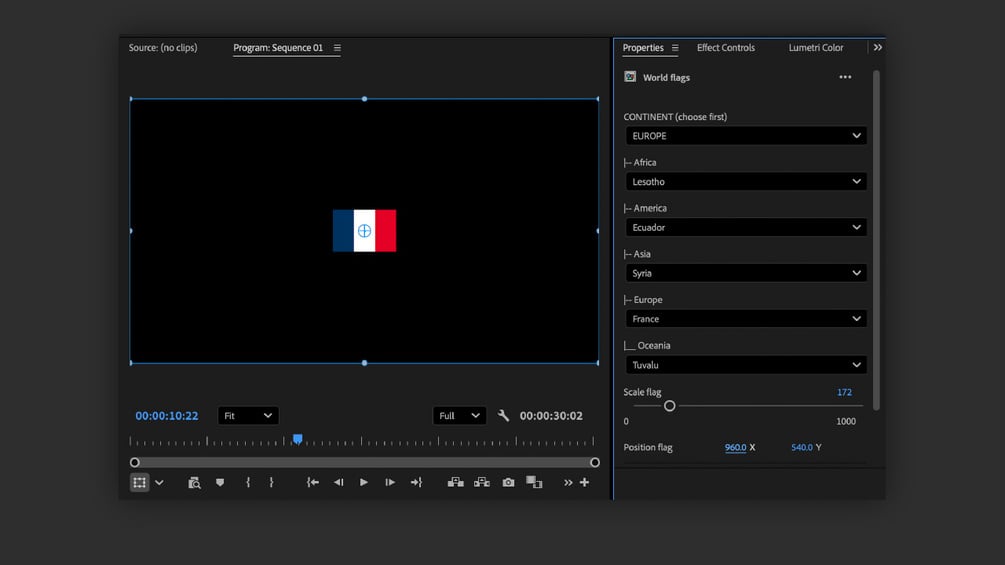Screen dimensions: 1005x565
Task: Click the magnifier clip search icon
Action: (x=194, y=482)
